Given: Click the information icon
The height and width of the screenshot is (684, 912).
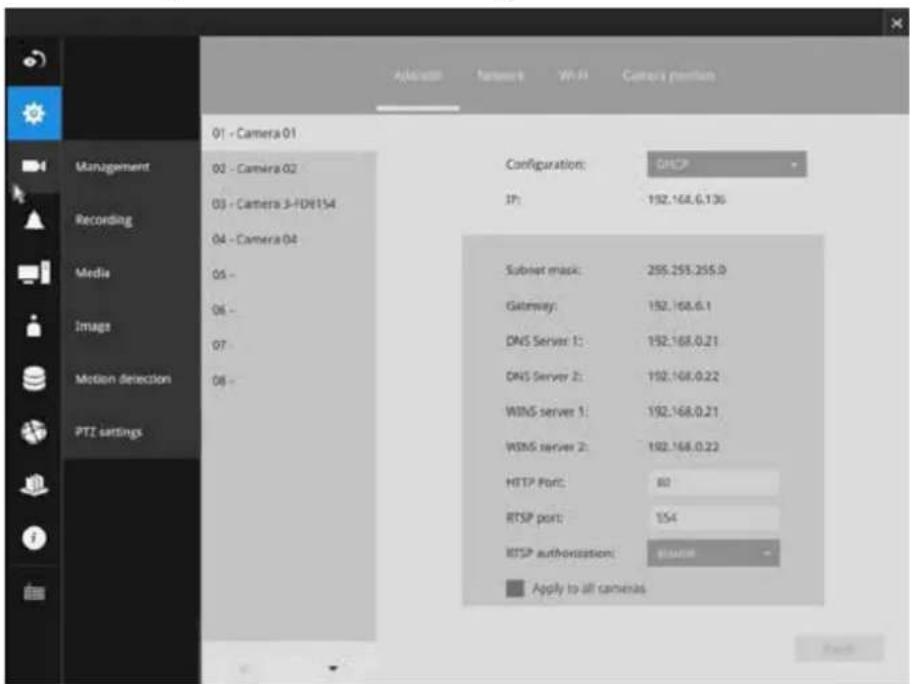Looking at the screenshot, I should (34, 538).
